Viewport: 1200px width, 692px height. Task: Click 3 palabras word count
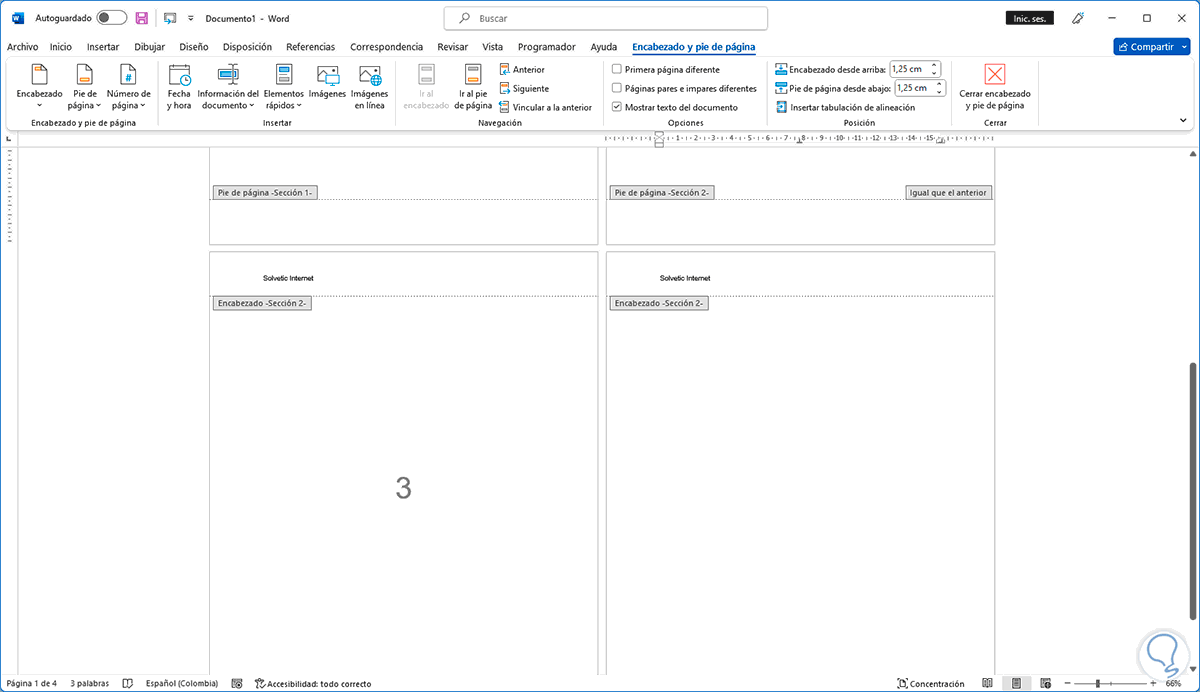[x=89, y=684]
